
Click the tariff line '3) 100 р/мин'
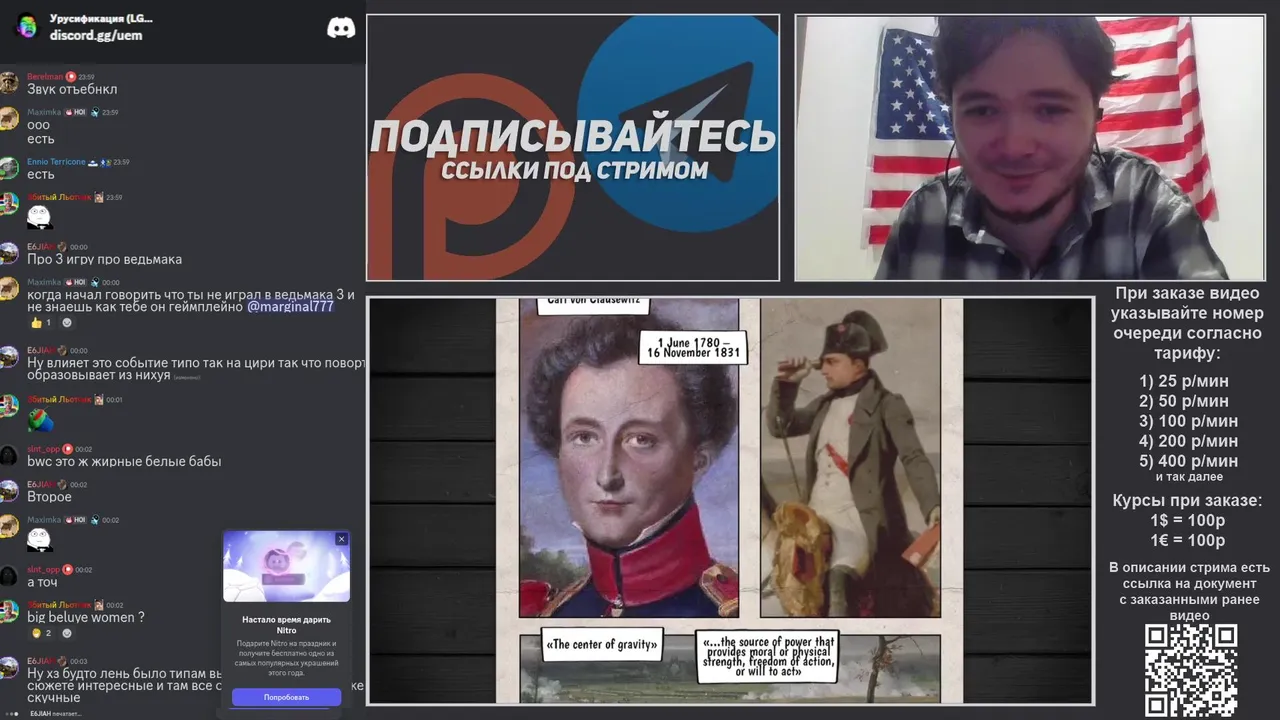1188,421
